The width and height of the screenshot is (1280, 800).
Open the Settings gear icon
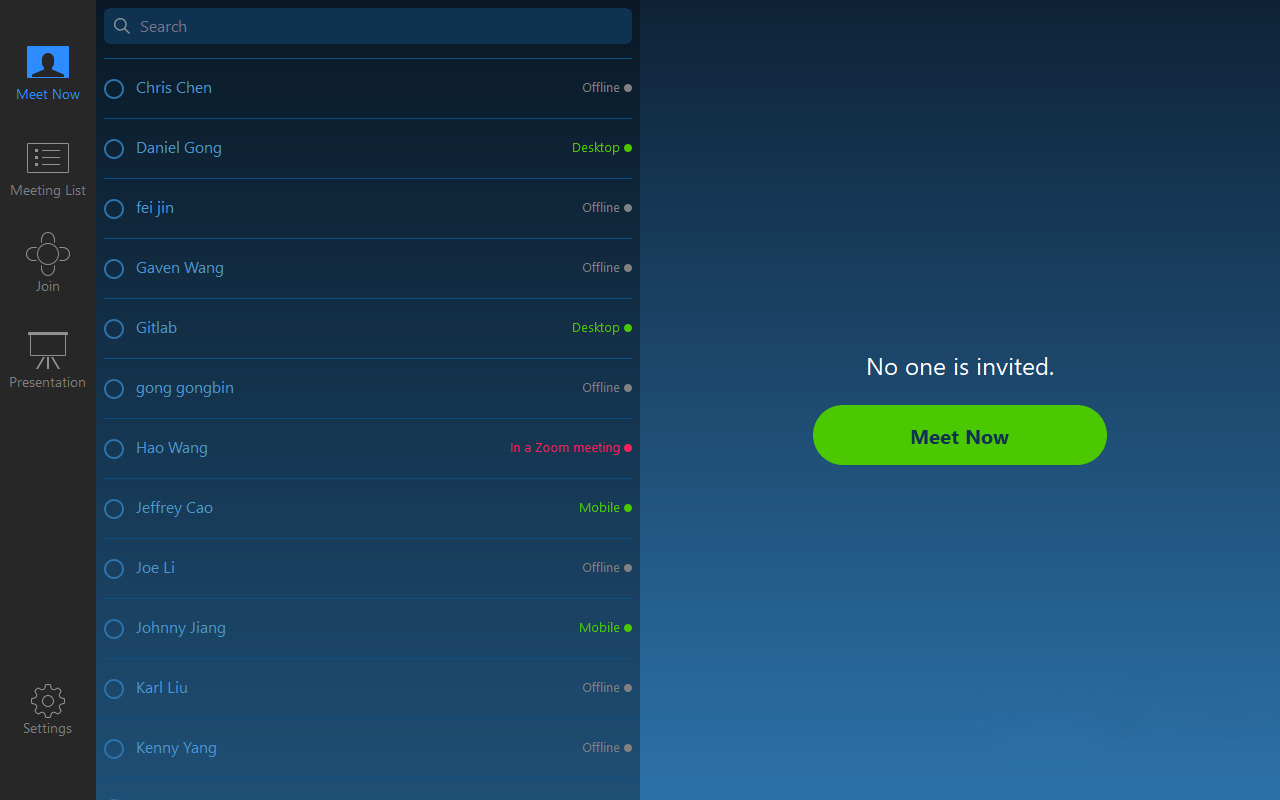[x=48, y=701]
